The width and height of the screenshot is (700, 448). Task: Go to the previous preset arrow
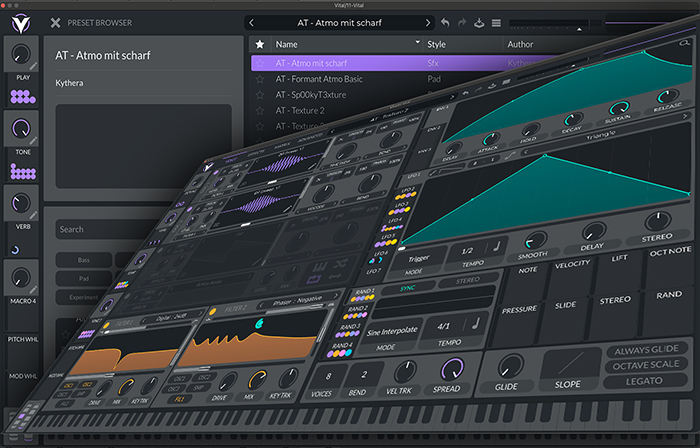coord(251,22)
